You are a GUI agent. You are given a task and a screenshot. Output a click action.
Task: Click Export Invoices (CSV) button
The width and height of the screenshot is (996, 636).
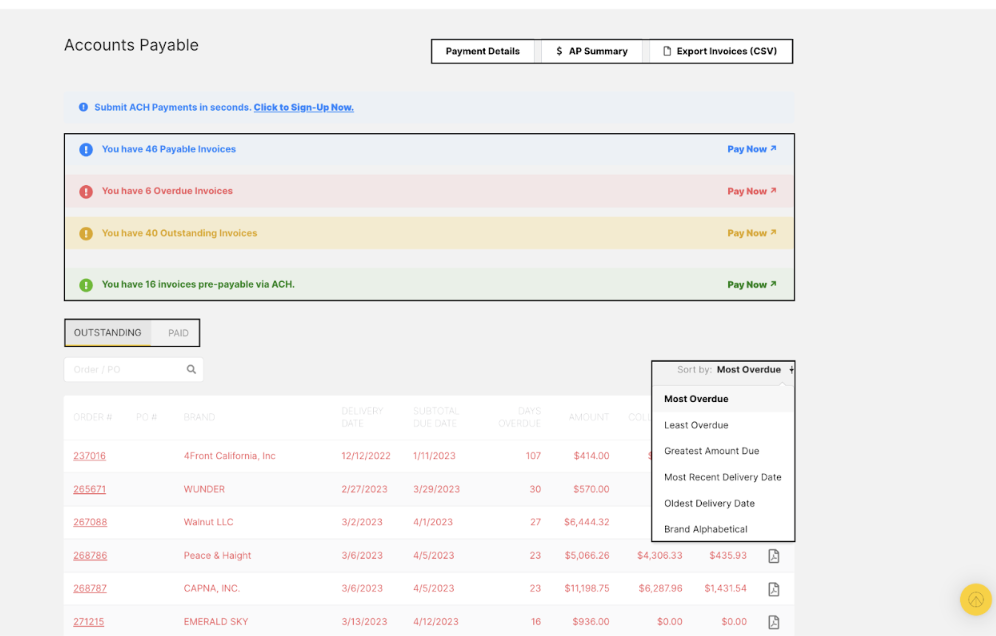(720, 52)
